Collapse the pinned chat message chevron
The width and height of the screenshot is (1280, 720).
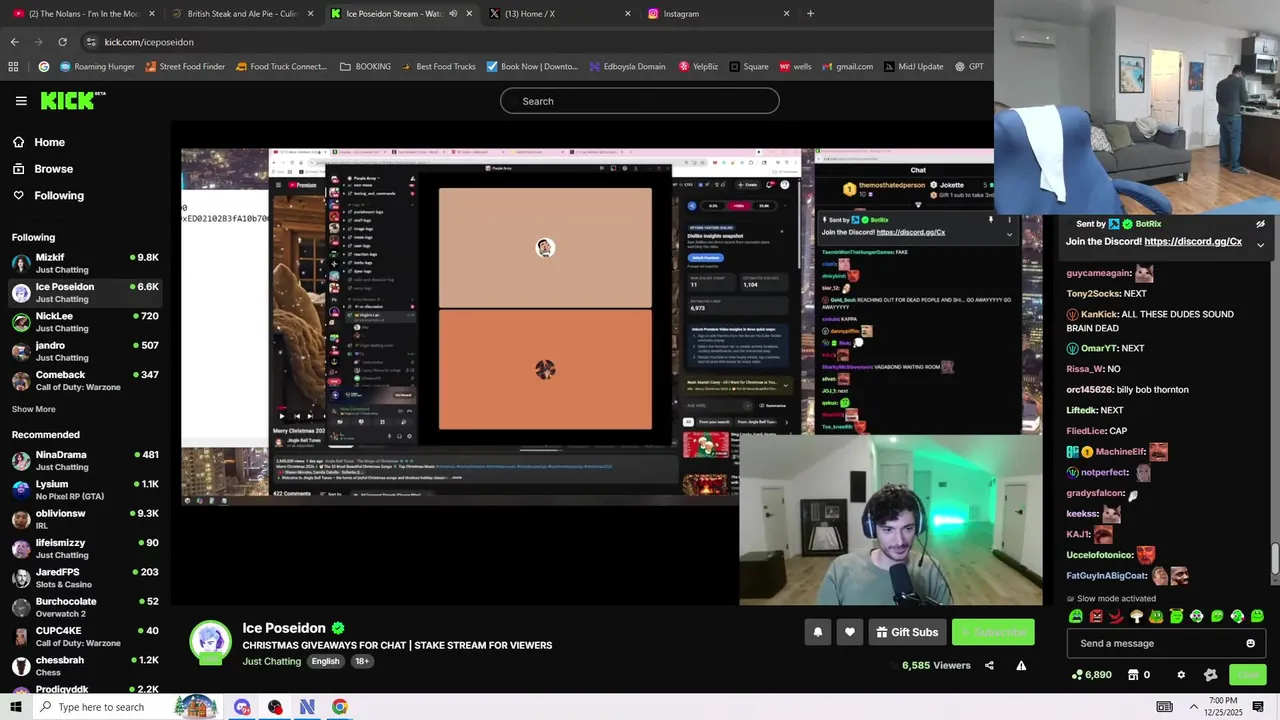(x=1260, y=244)
